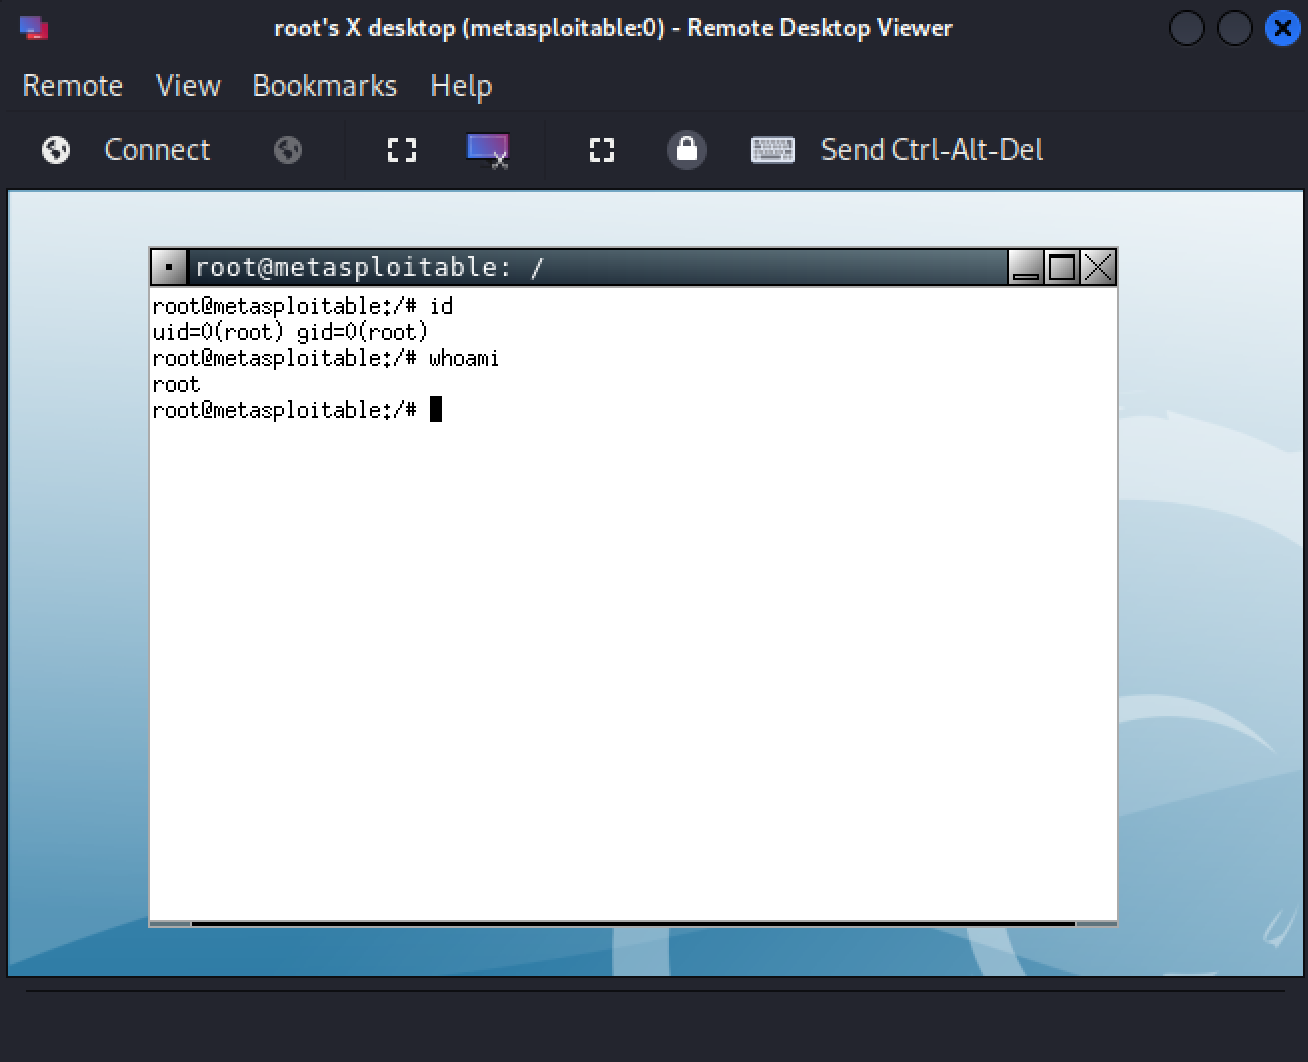
Task: Click the keyboard icon in the toolbar
Action: click(772, 150)
